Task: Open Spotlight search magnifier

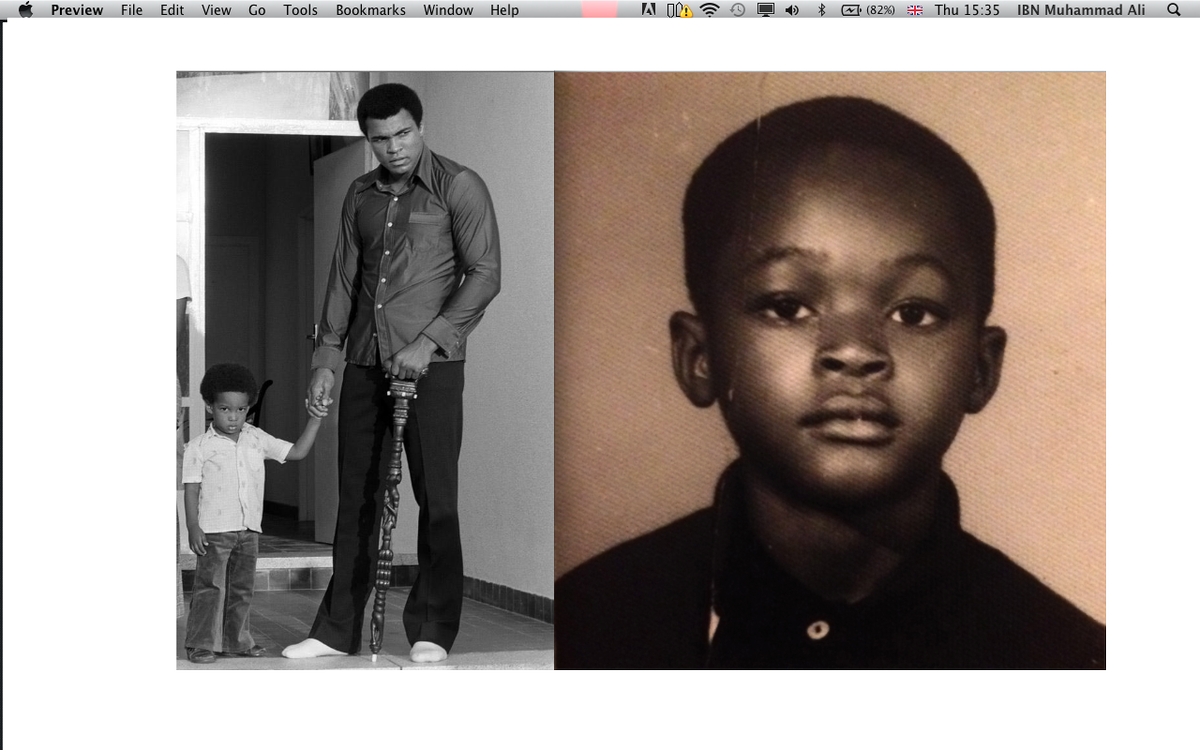Action: tap(1173, 10)
